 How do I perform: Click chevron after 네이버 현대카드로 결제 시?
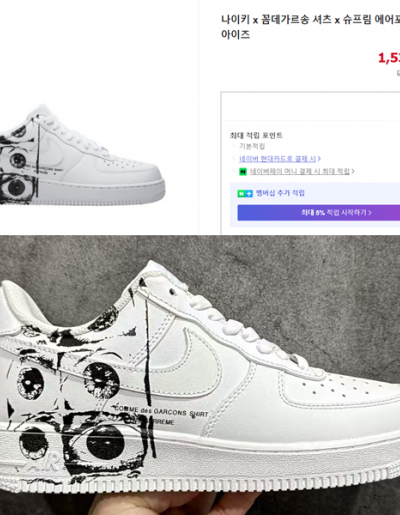click(x=319, y=159)
